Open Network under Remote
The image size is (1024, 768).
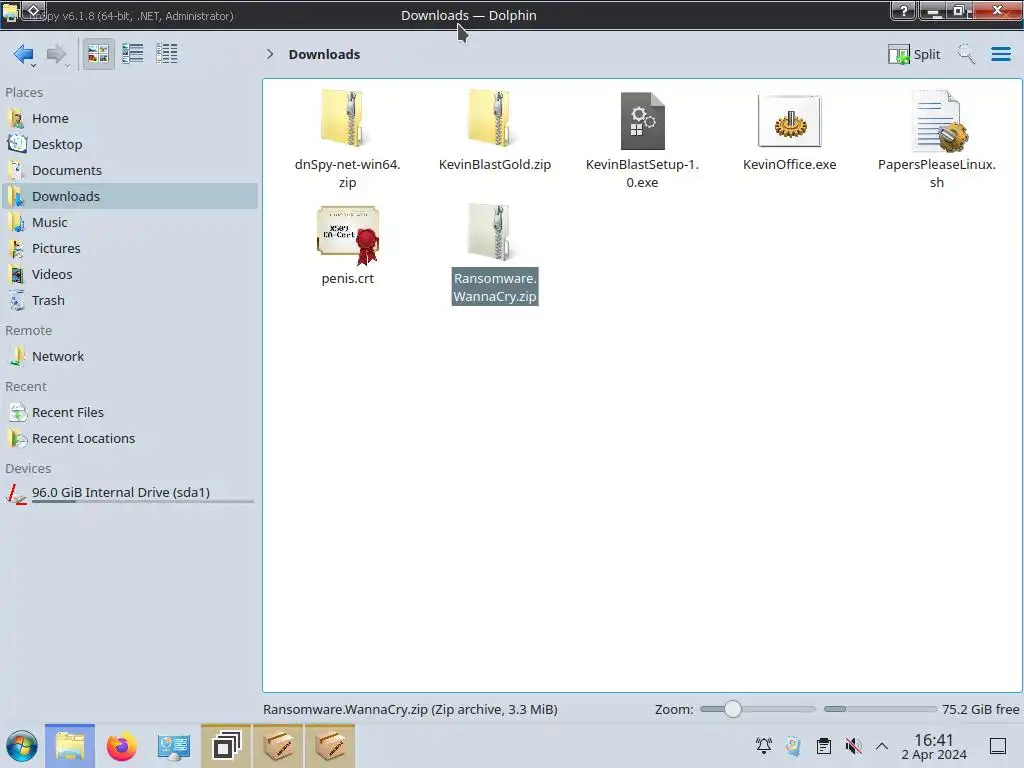pyautogui.click(x=130, y=357)
